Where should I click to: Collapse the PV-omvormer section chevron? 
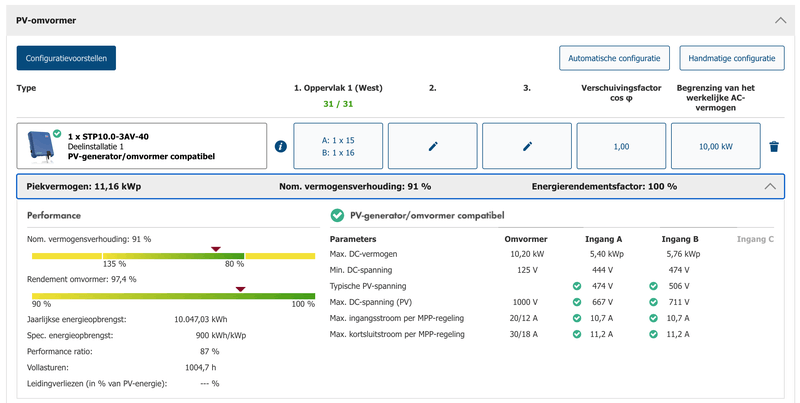tap(779, 19)
